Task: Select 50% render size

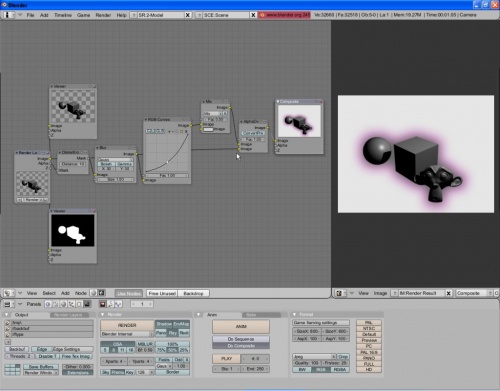Action: point(172,350)
